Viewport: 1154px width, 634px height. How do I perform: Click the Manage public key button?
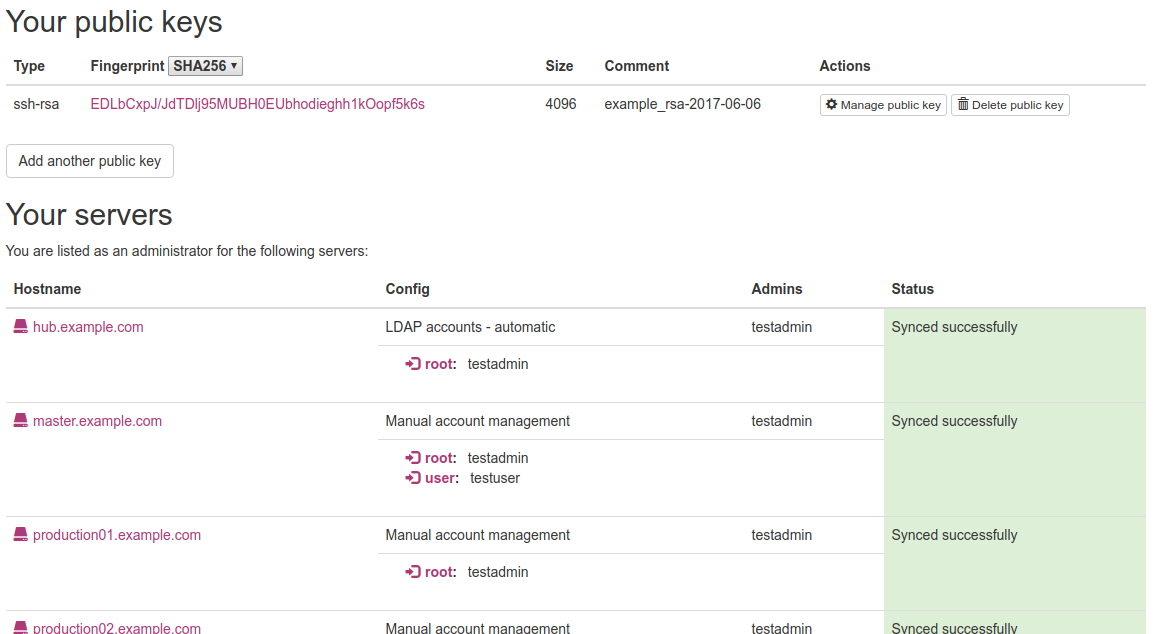click(883, 105)
